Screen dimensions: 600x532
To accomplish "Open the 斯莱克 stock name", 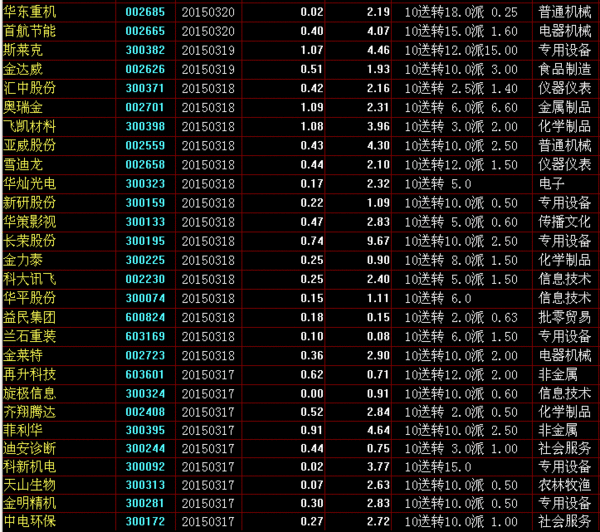I will pyautogui.click(x=24, y=50).
